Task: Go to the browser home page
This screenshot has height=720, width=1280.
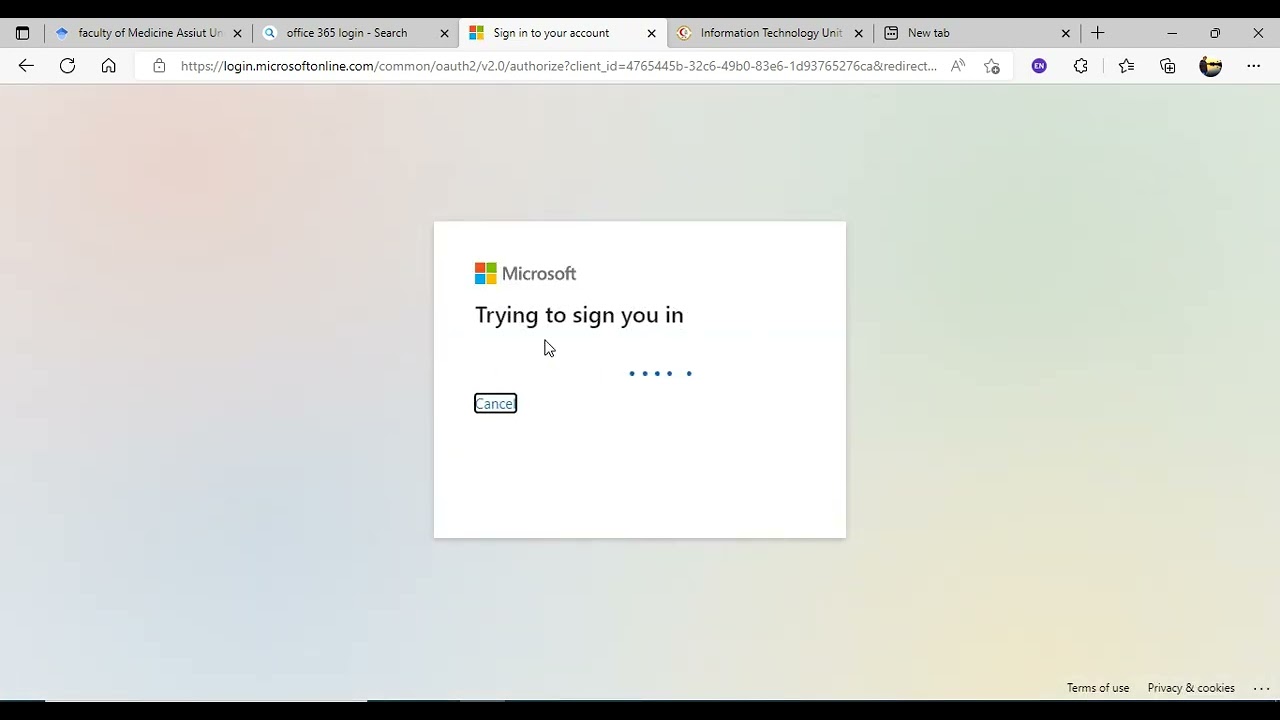Action: [x=108, y=66]
